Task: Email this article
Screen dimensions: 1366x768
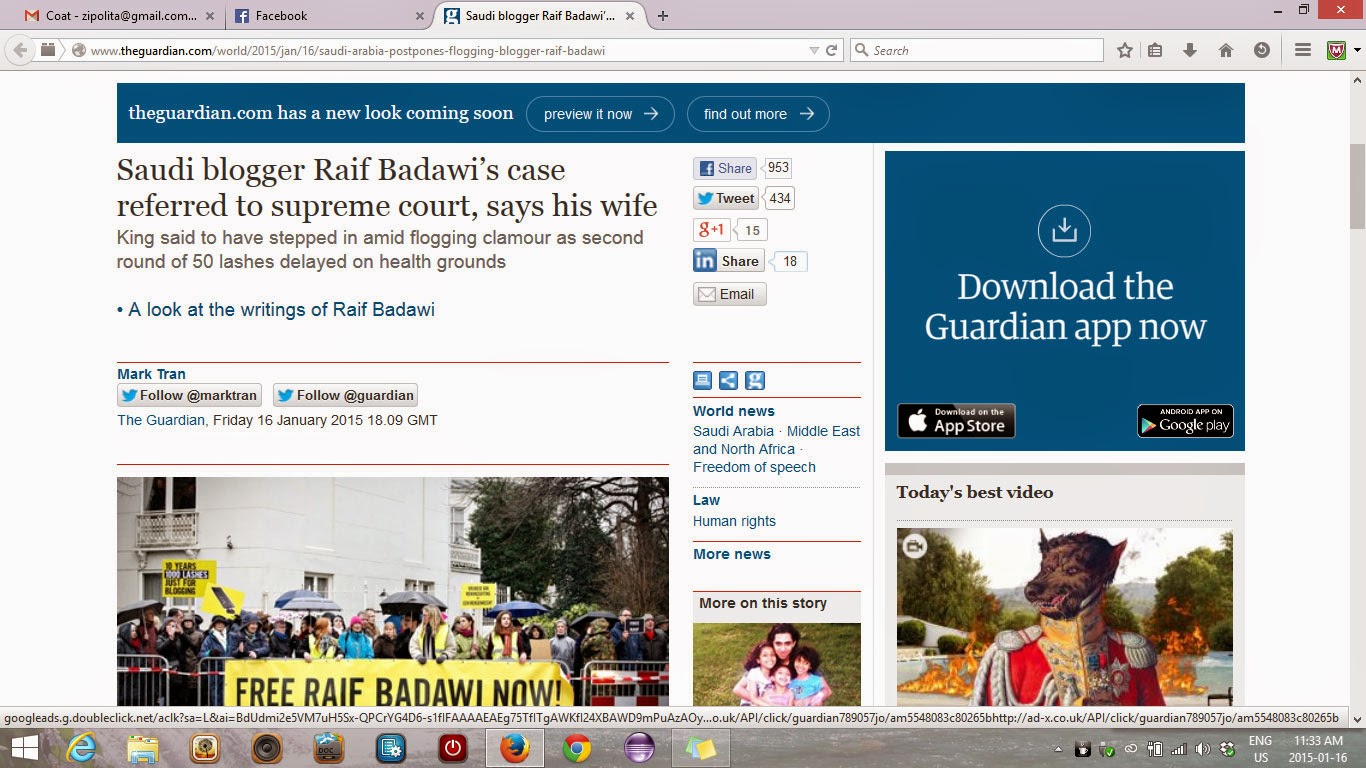Action: (730, 294)
